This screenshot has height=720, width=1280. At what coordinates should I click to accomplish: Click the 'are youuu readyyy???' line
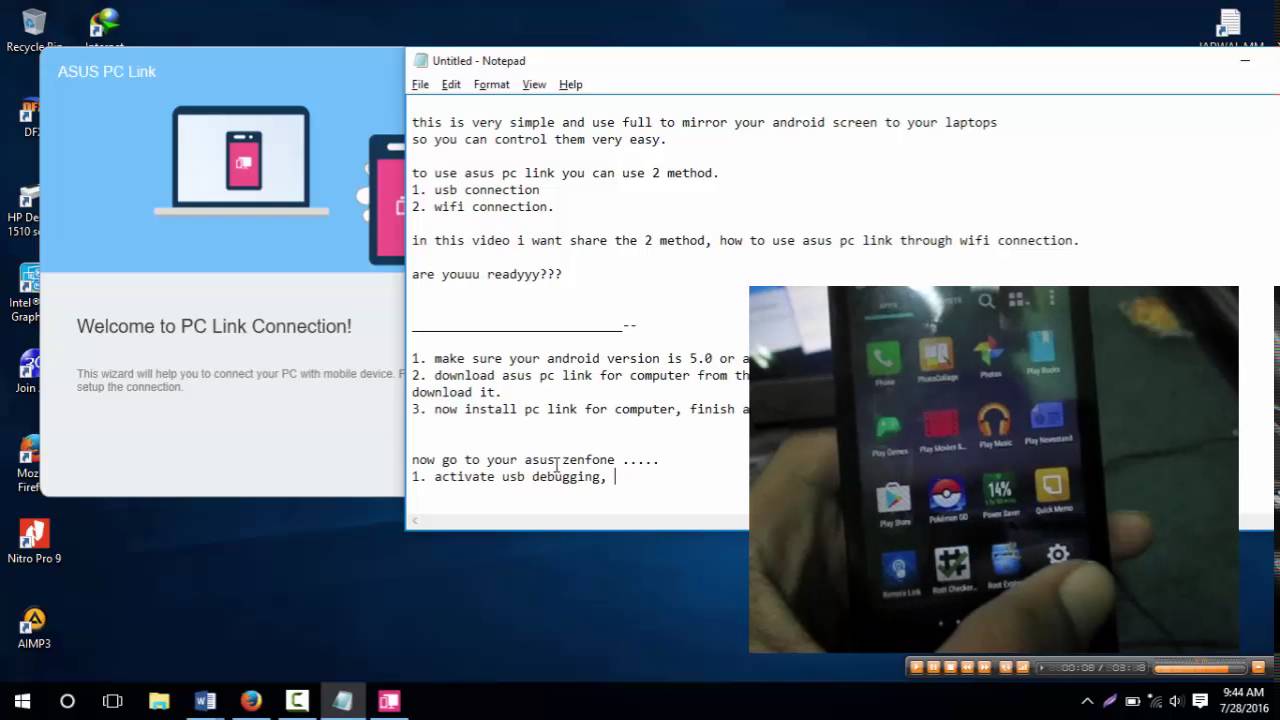click(487, 274)
